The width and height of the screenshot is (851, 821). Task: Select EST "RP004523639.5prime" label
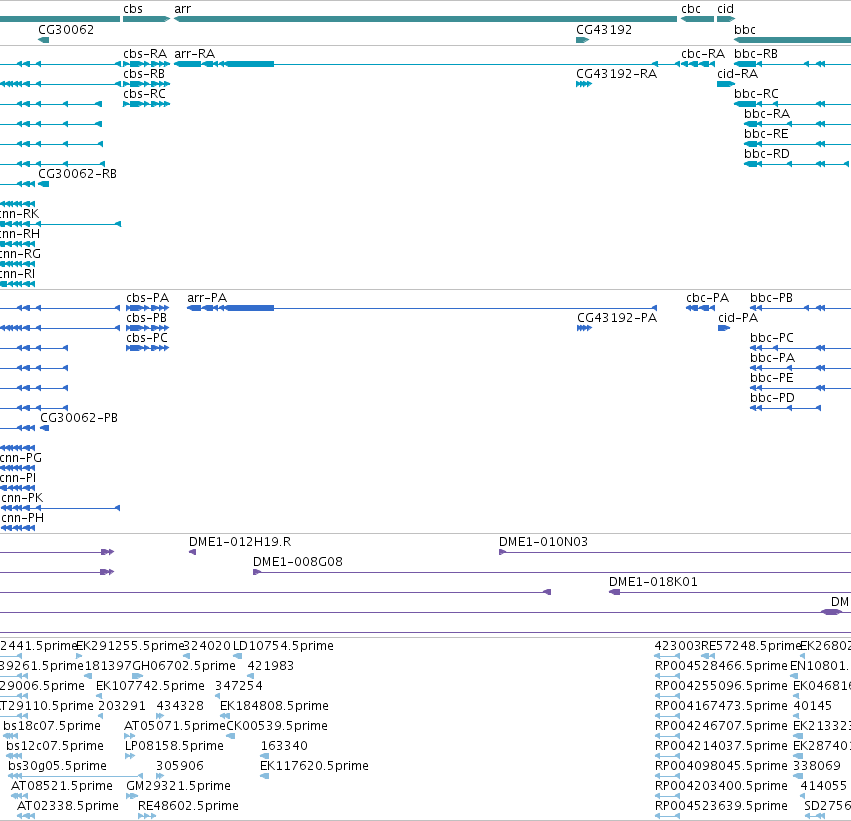click(721, 806)
